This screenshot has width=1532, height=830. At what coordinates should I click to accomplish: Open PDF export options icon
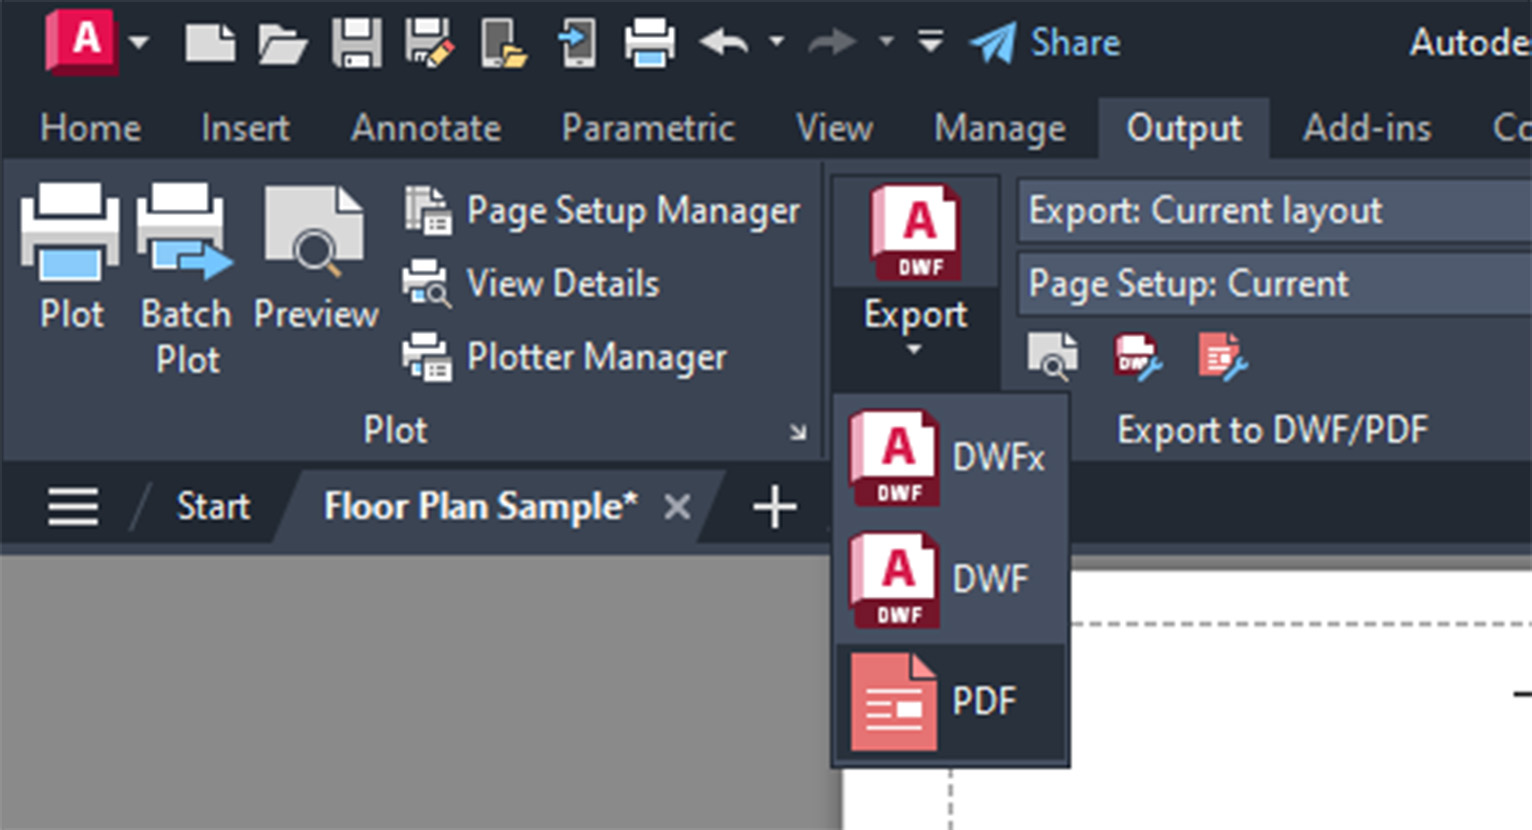coord(1222,356)
